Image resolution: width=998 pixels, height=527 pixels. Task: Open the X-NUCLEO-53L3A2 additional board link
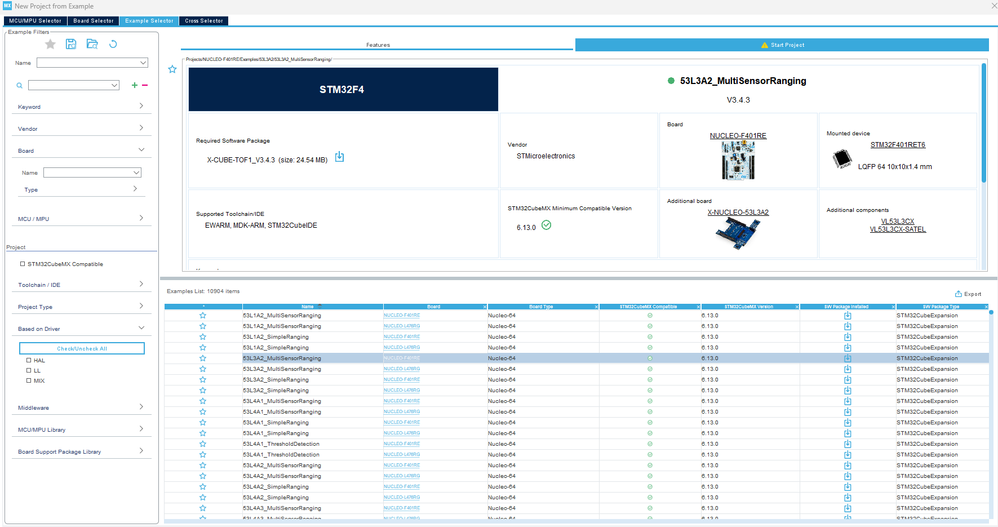(x=738, y=212)
